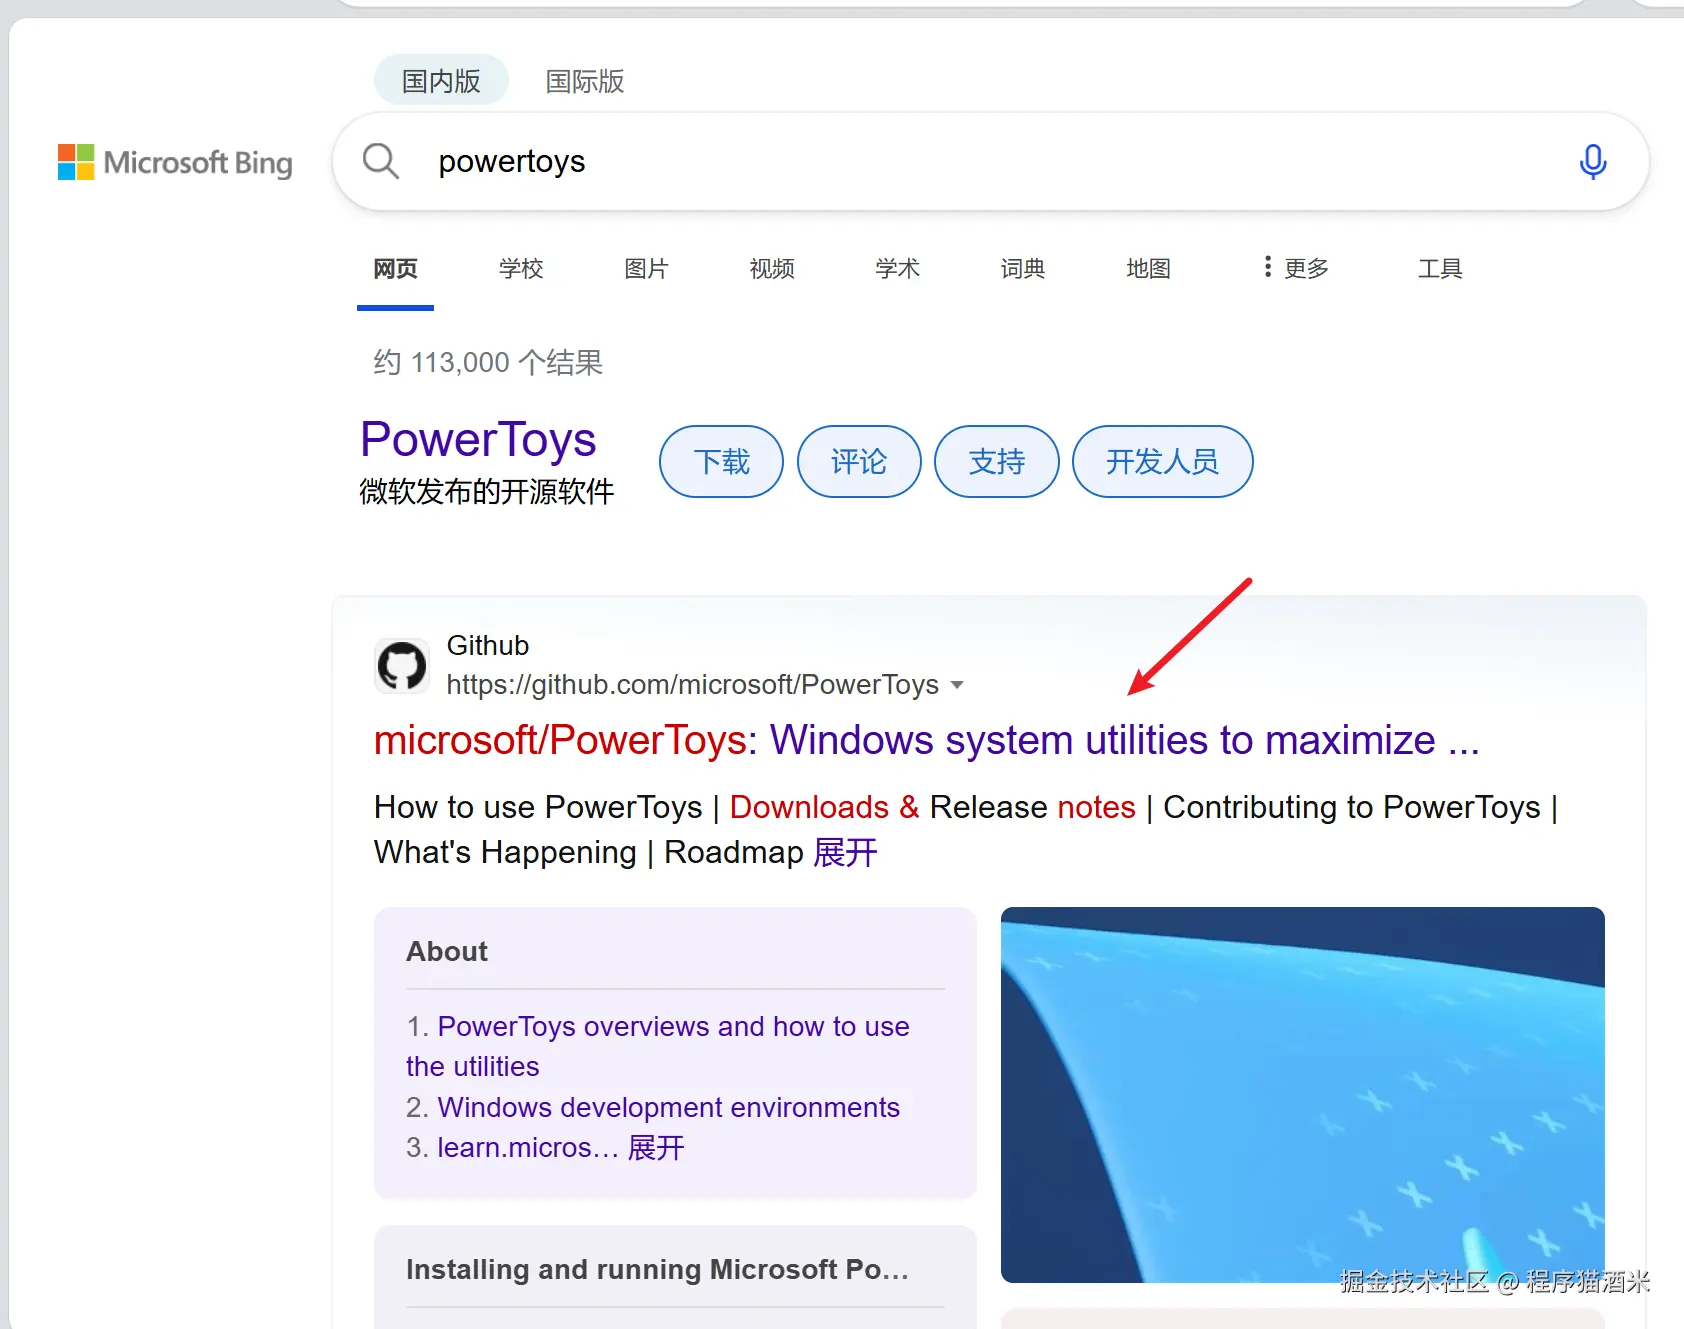Viewport: 1684px width, 1329px height.
Task: Open the blue PowerToys preview image
Action: (1302, 1095)
